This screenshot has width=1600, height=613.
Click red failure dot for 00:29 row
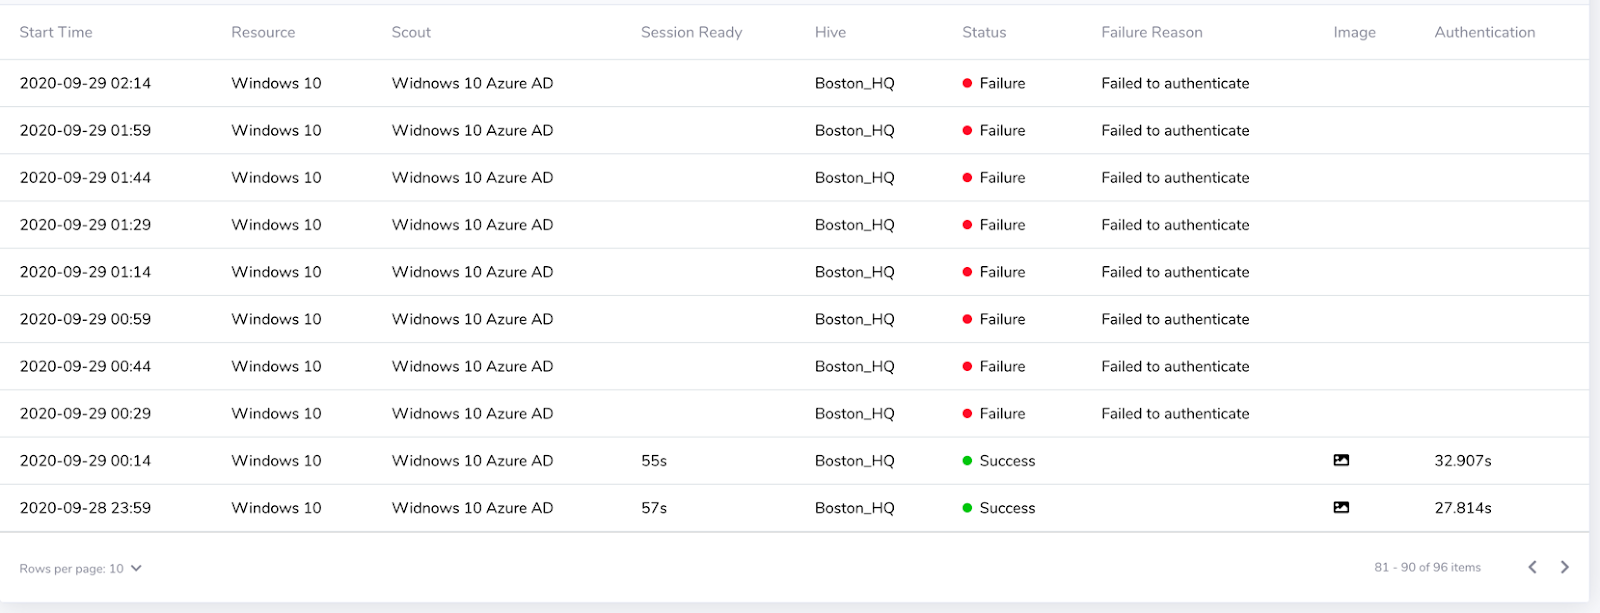[x=967, y=414]
